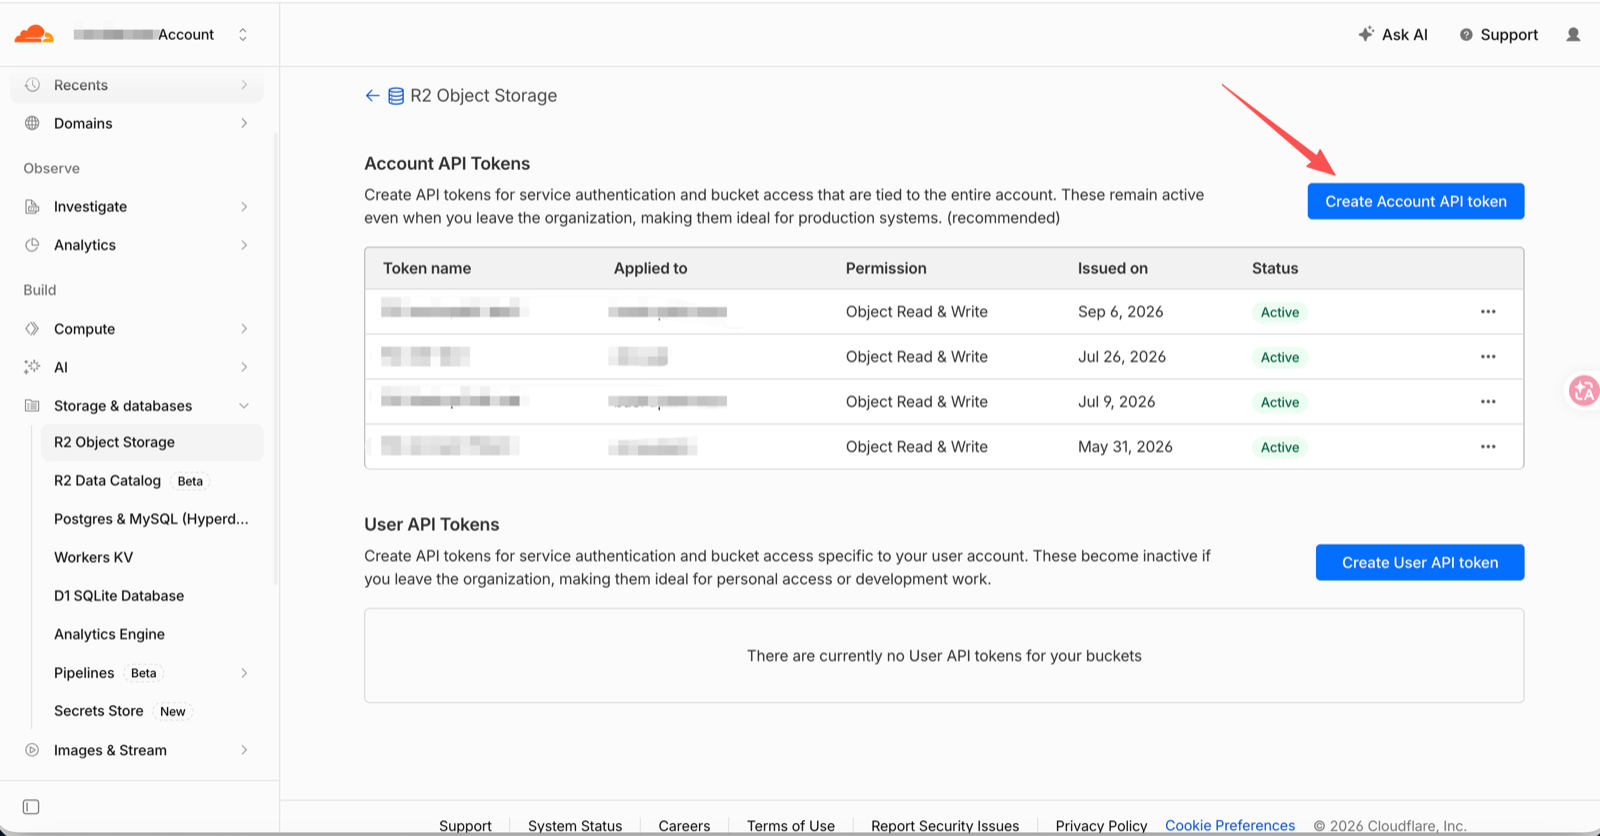Click the R2 Object Storage breadcrumb link
The image size is (1600, 836).
(x=483, y=96)
